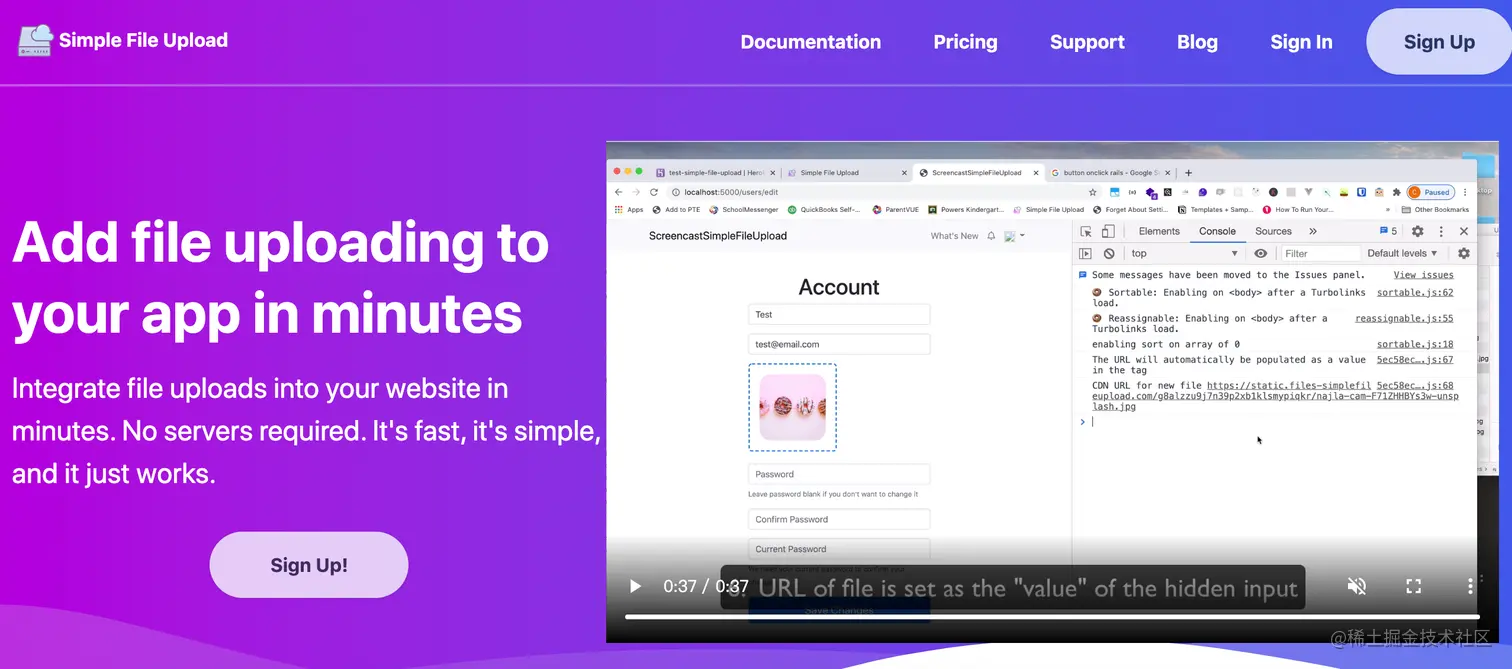Open the Simple File Upload home link text
Image resolution: width=1512 pixels, height=669 pixels.
143,40
